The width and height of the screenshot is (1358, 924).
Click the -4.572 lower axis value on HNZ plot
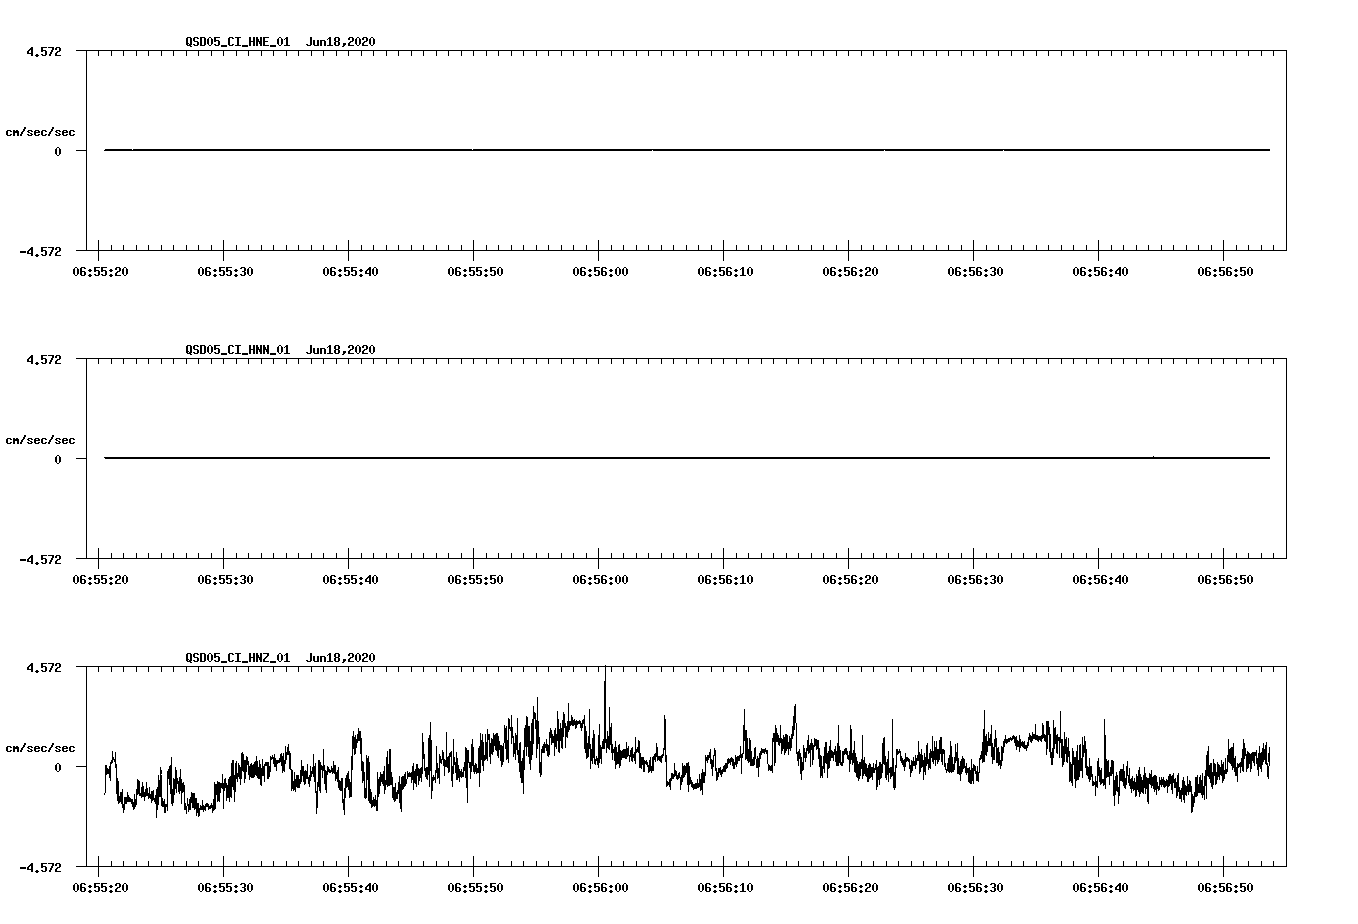click(x=41, y=868)
